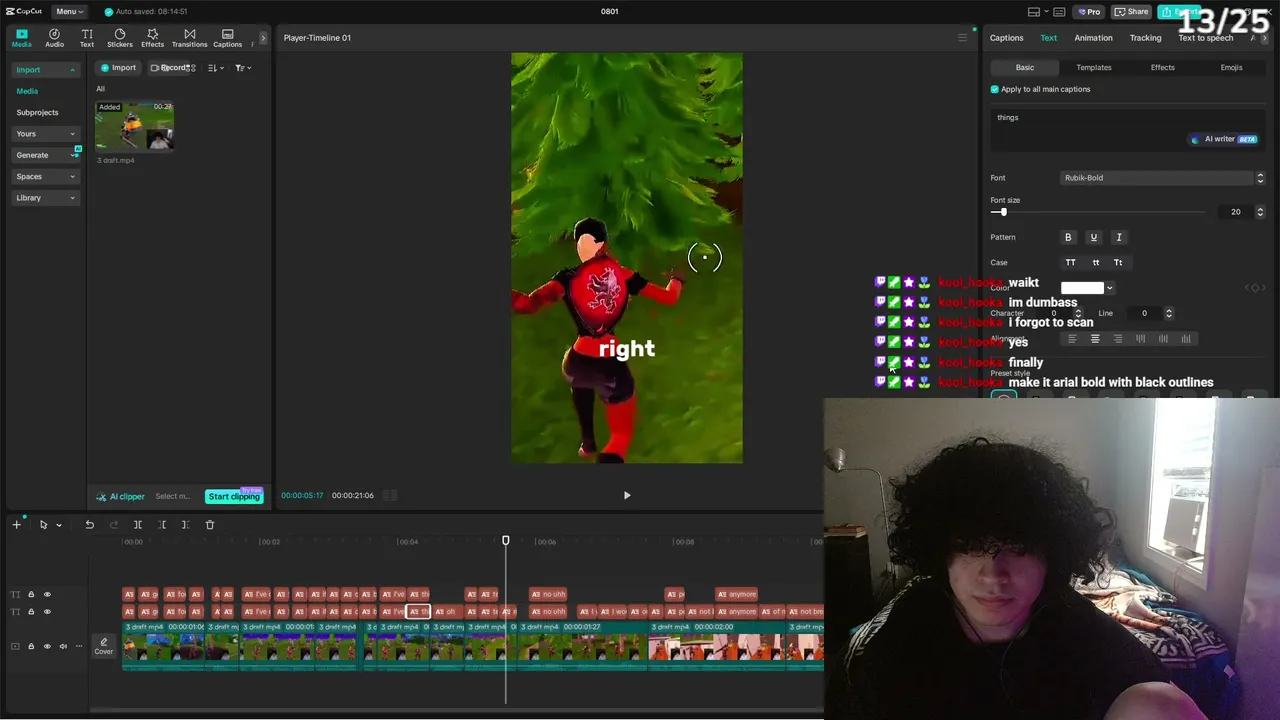Click the delete right trim tool
Image resolution: width=1280 pixels, height=720 pixels.
click(x=185, y=525)
